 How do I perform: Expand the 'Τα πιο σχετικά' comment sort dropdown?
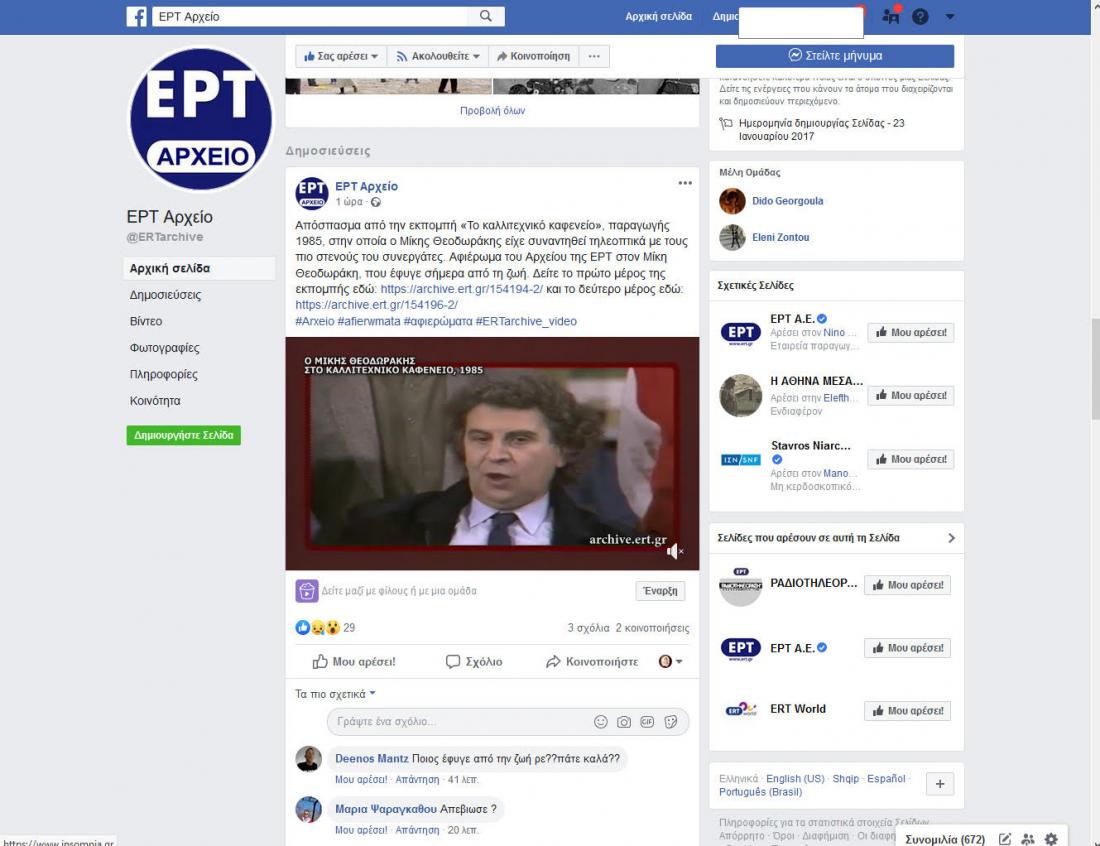point(336,694)
